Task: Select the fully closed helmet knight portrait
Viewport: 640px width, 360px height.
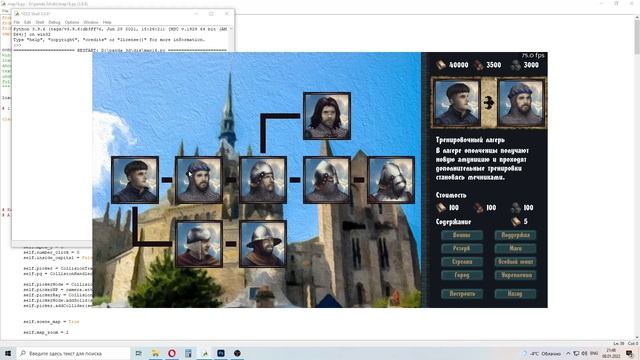Action: click(x=391, y=180)
